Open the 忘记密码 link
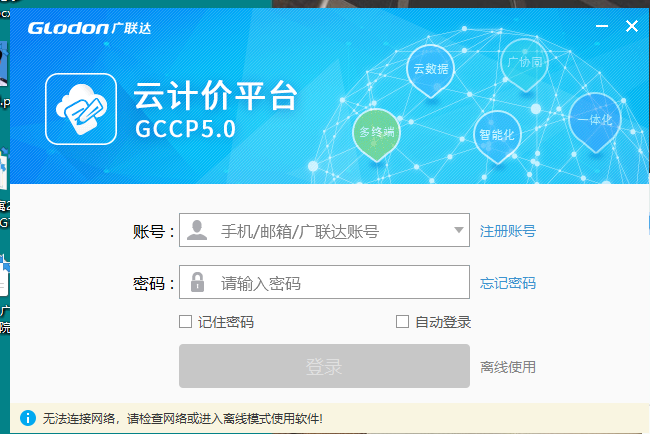Screen dimensions: 650x434 [x=508, y=283]
